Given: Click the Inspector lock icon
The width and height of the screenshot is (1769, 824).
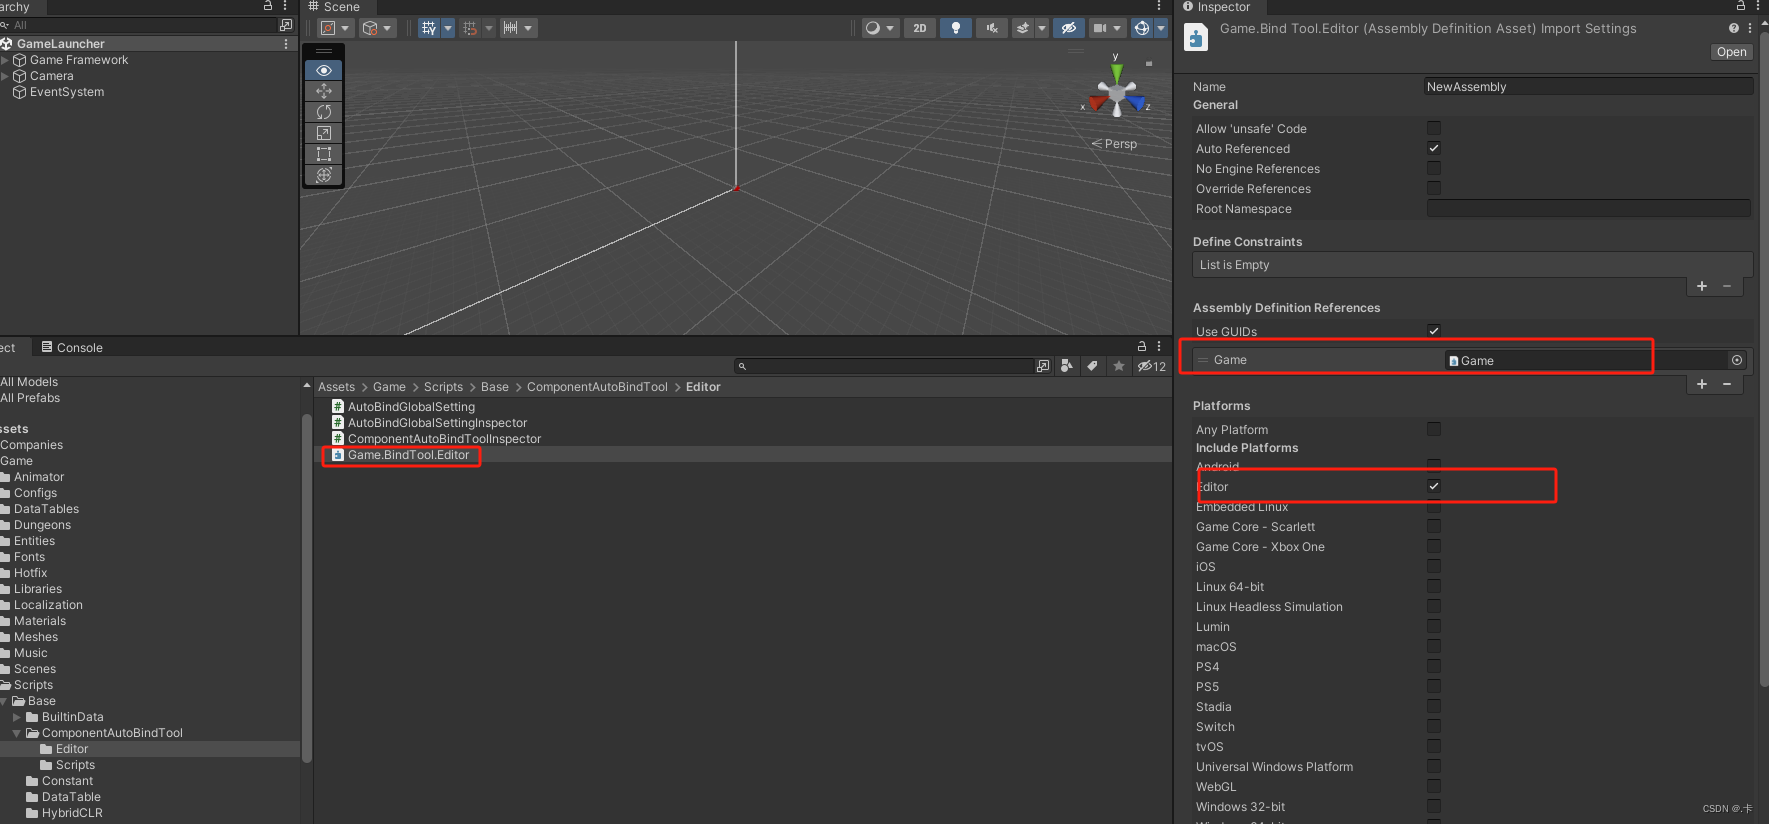Looking at the screenshot, I should (x=1741, y=6).
